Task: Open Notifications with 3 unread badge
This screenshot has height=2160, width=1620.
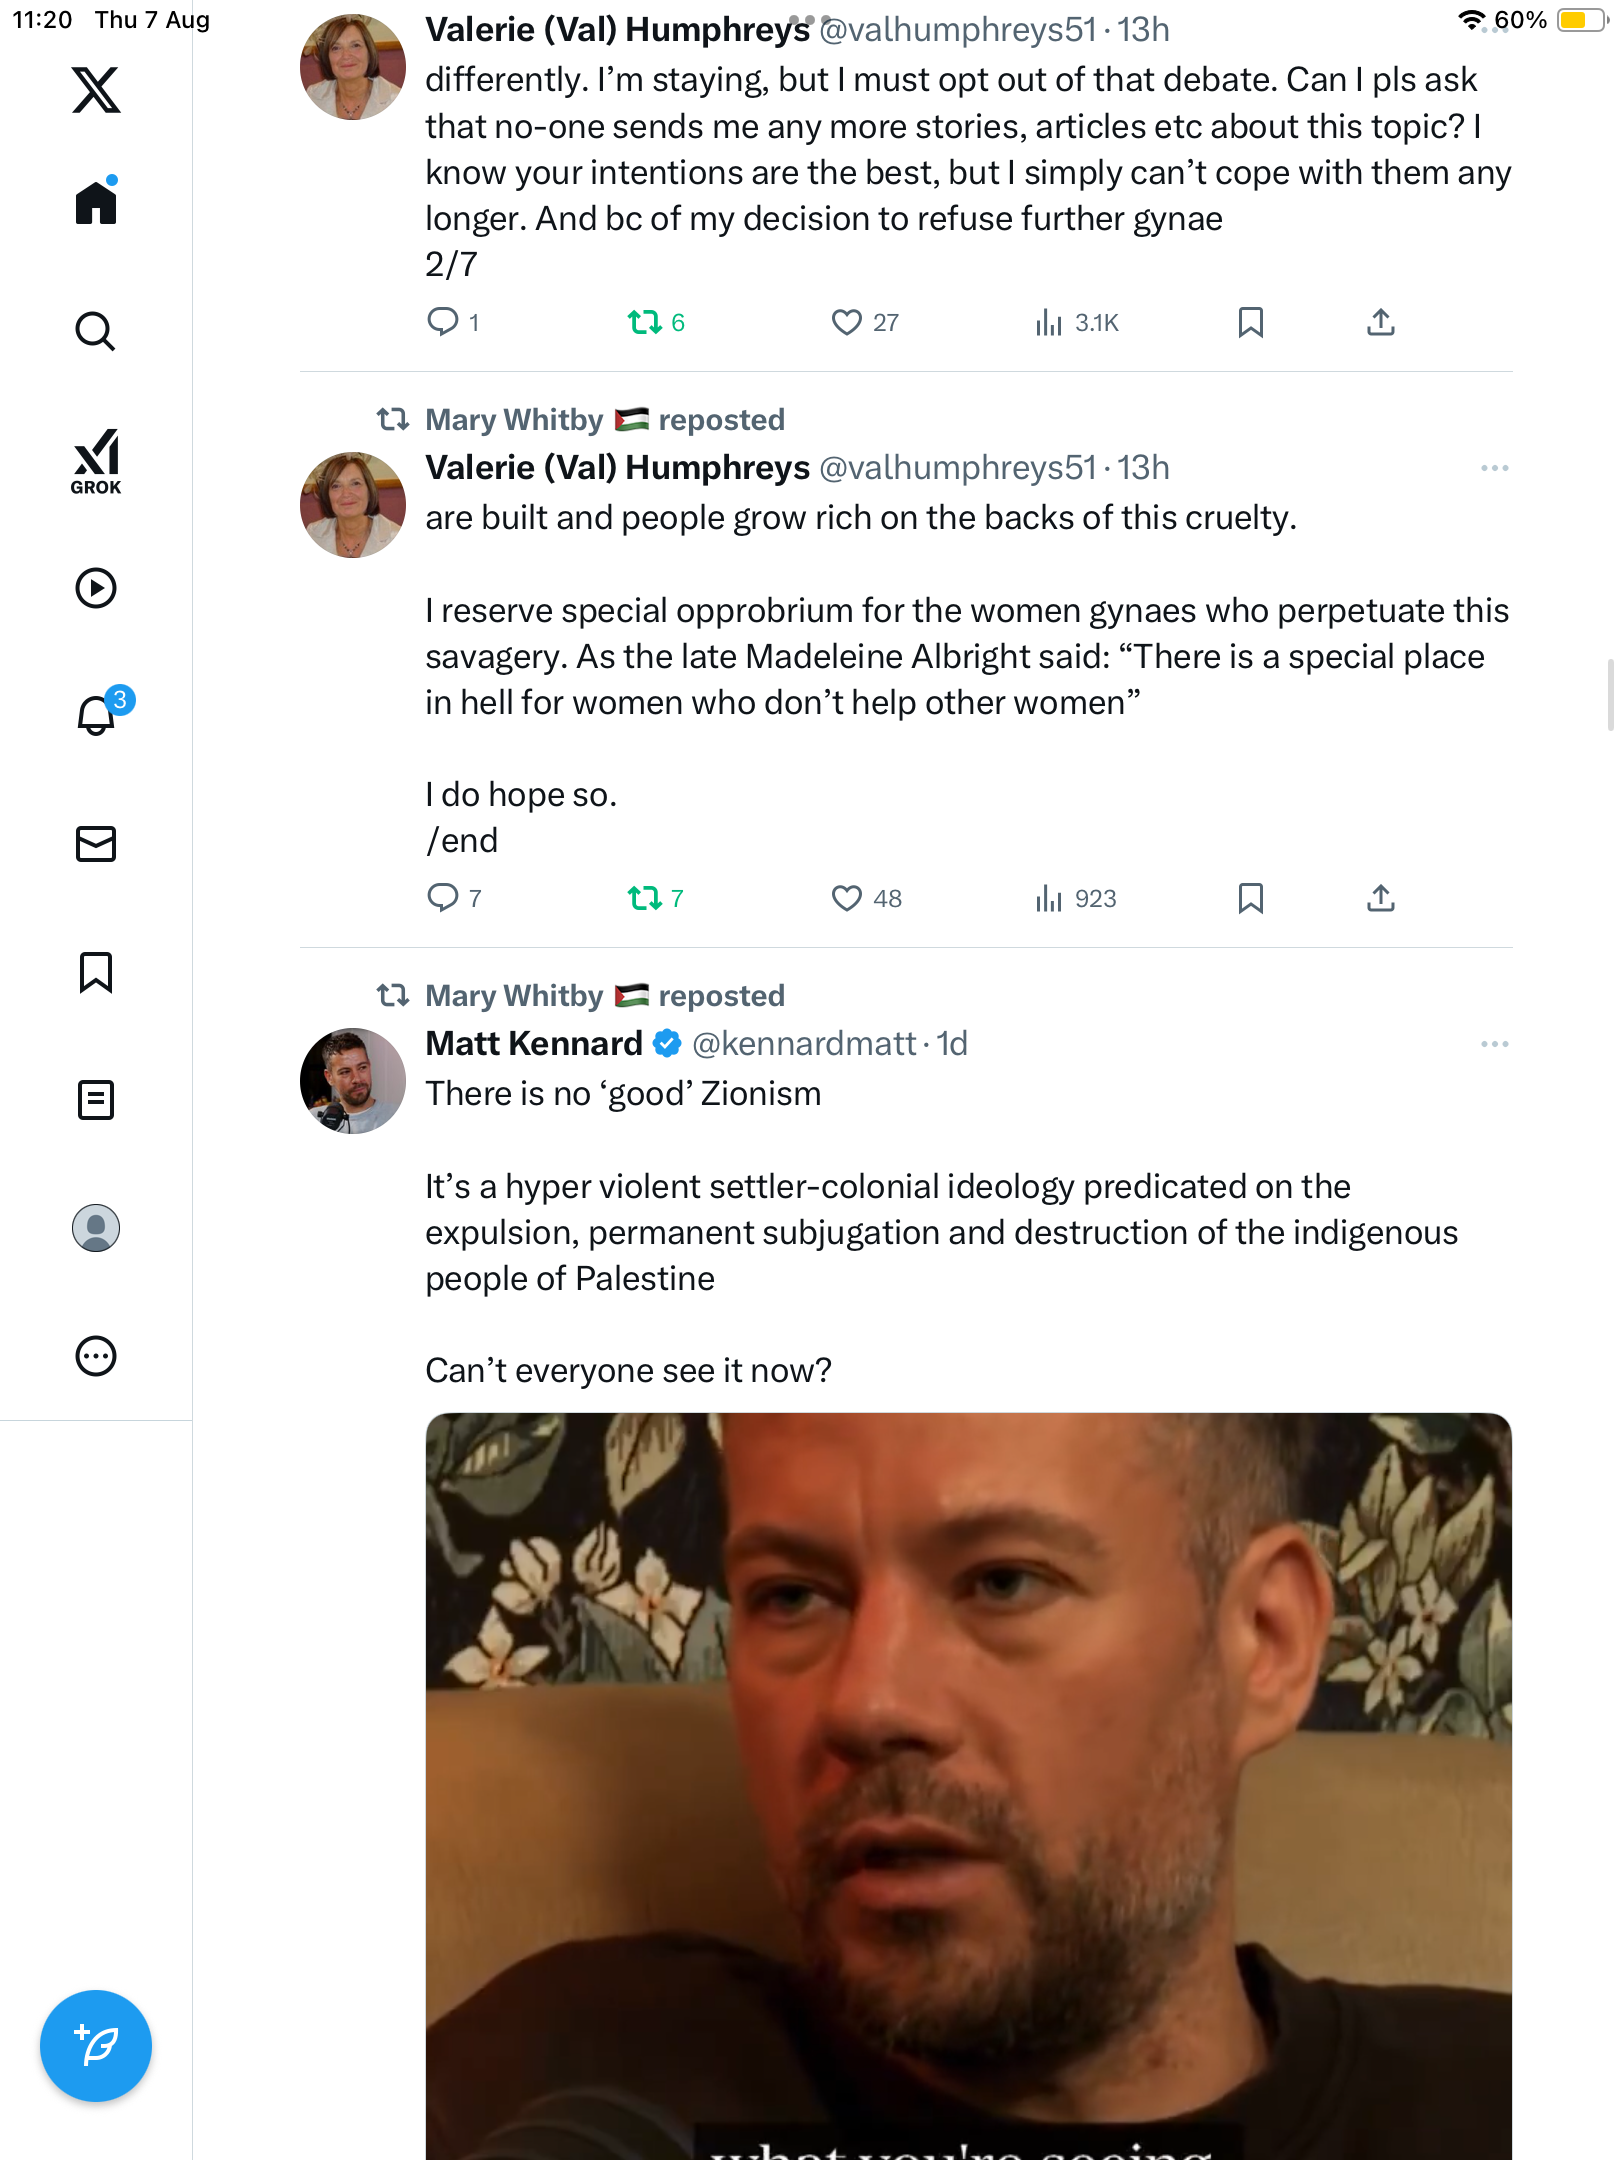Action: pyautogui.click(x=98, y=715)
